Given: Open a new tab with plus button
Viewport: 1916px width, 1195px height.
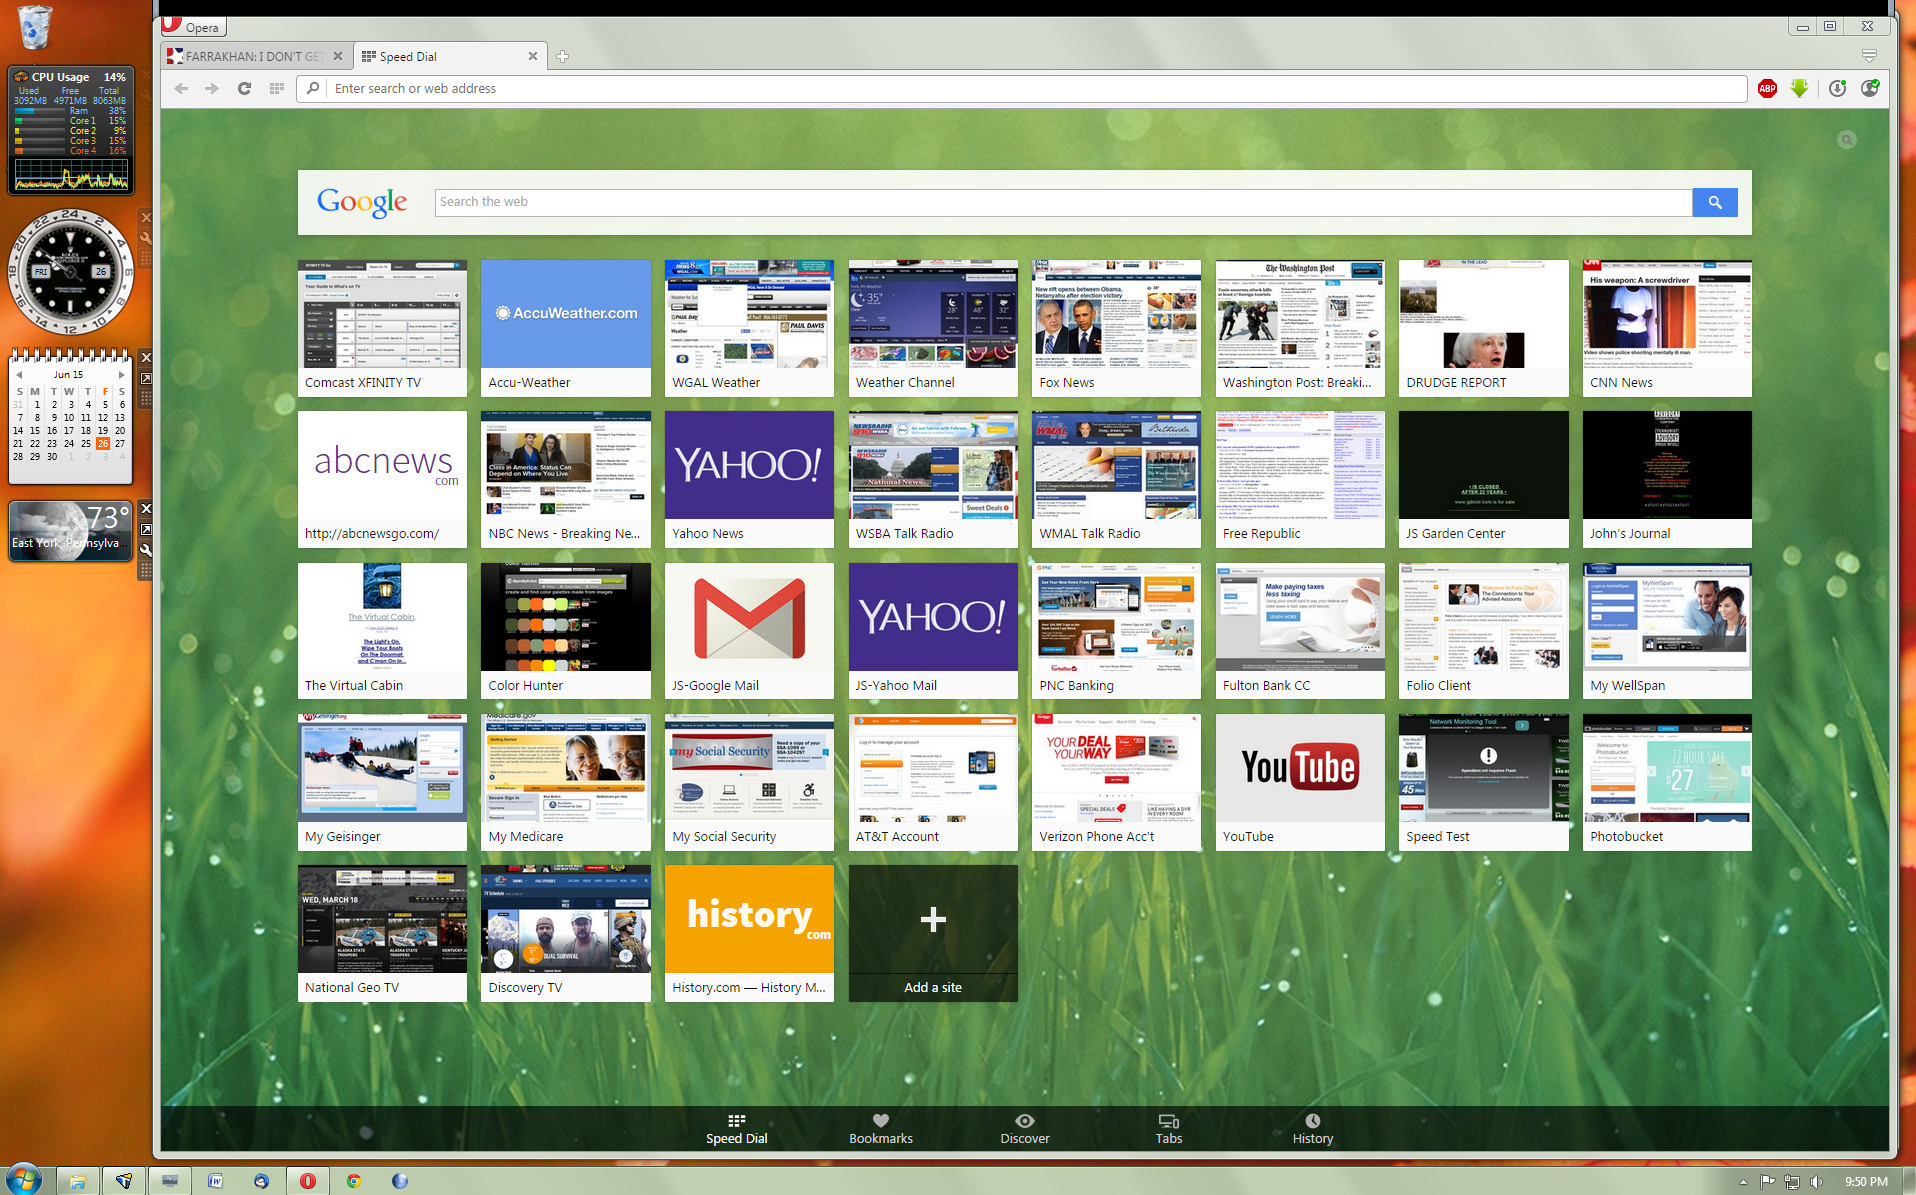Looking at the screenshot, I should [562, 57].
